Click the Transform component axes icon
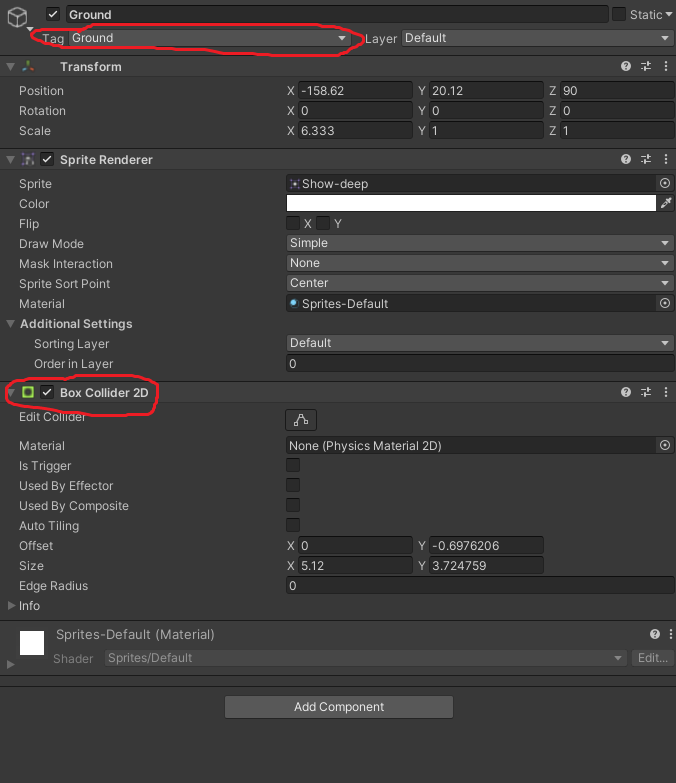This screenshot has height=783, width=676. coord(28,66)
